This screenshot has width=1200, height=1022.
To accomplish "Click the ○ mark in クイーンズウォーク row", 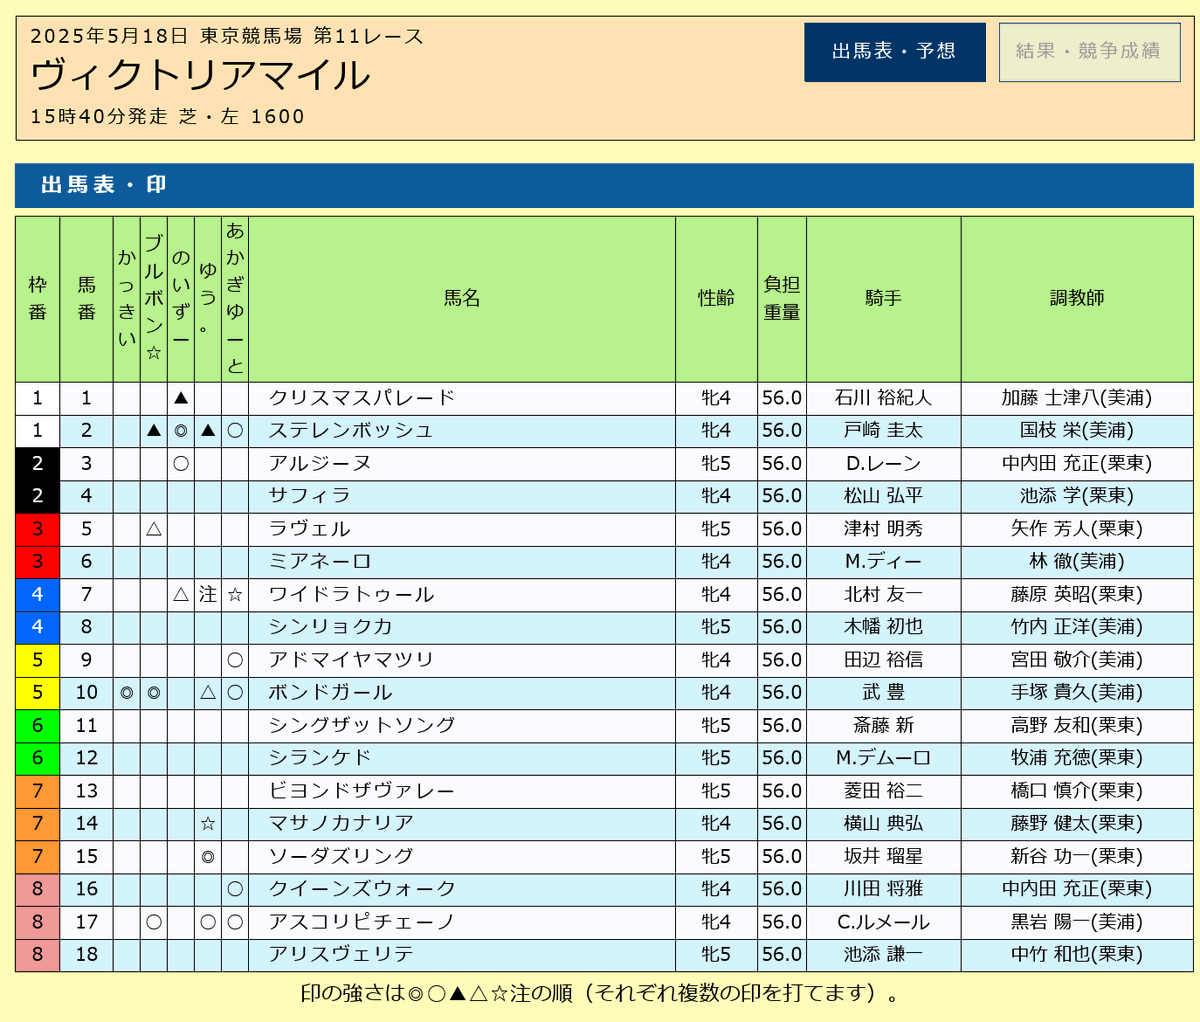I will coord(235,889).
